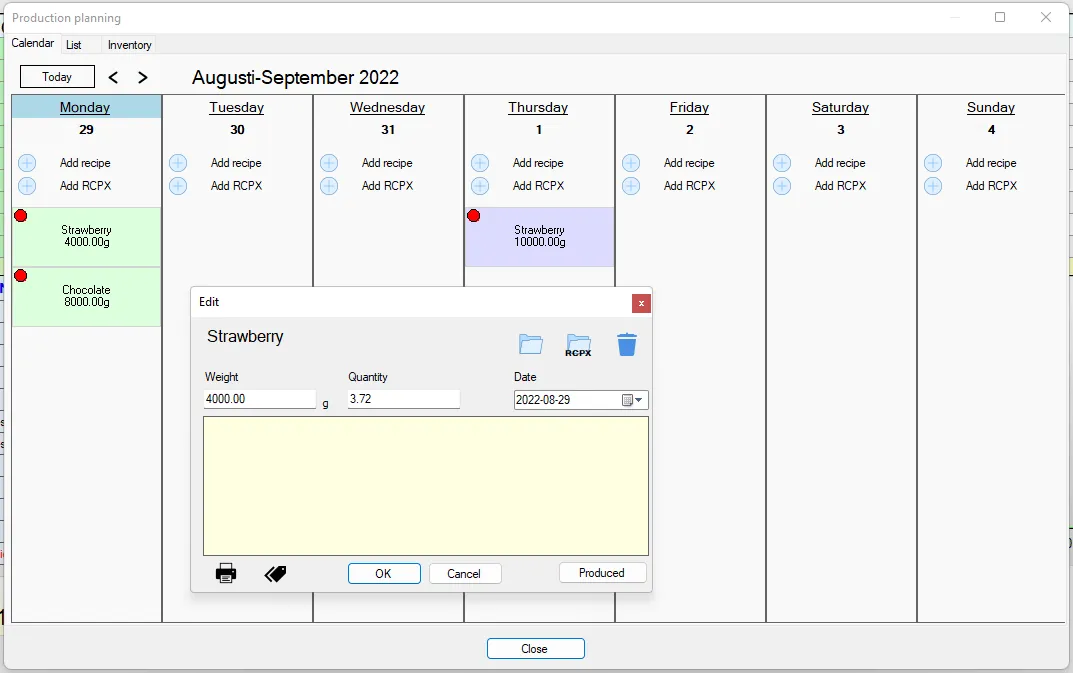This screenshot has width=1073, height=673.
Task: Click the Monday column header
Action: pyautogui.click(x=85, y=107)
